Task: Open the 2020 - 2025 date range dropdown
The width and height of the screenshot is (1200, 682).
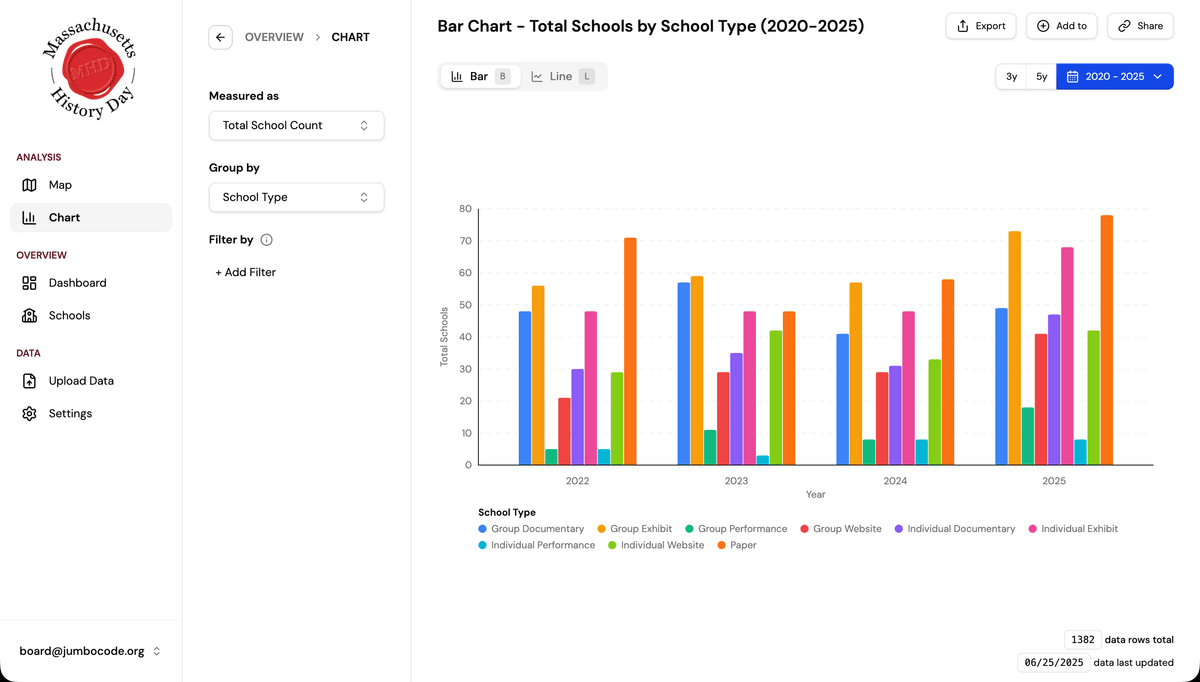Action: 1114,76
